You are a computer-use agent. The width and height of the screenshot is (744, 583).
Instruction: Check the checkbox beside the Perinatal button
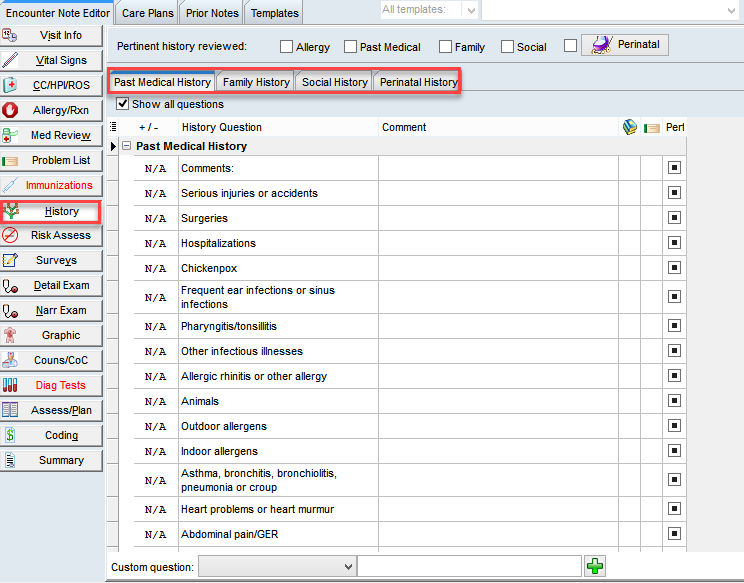point(570,46)
